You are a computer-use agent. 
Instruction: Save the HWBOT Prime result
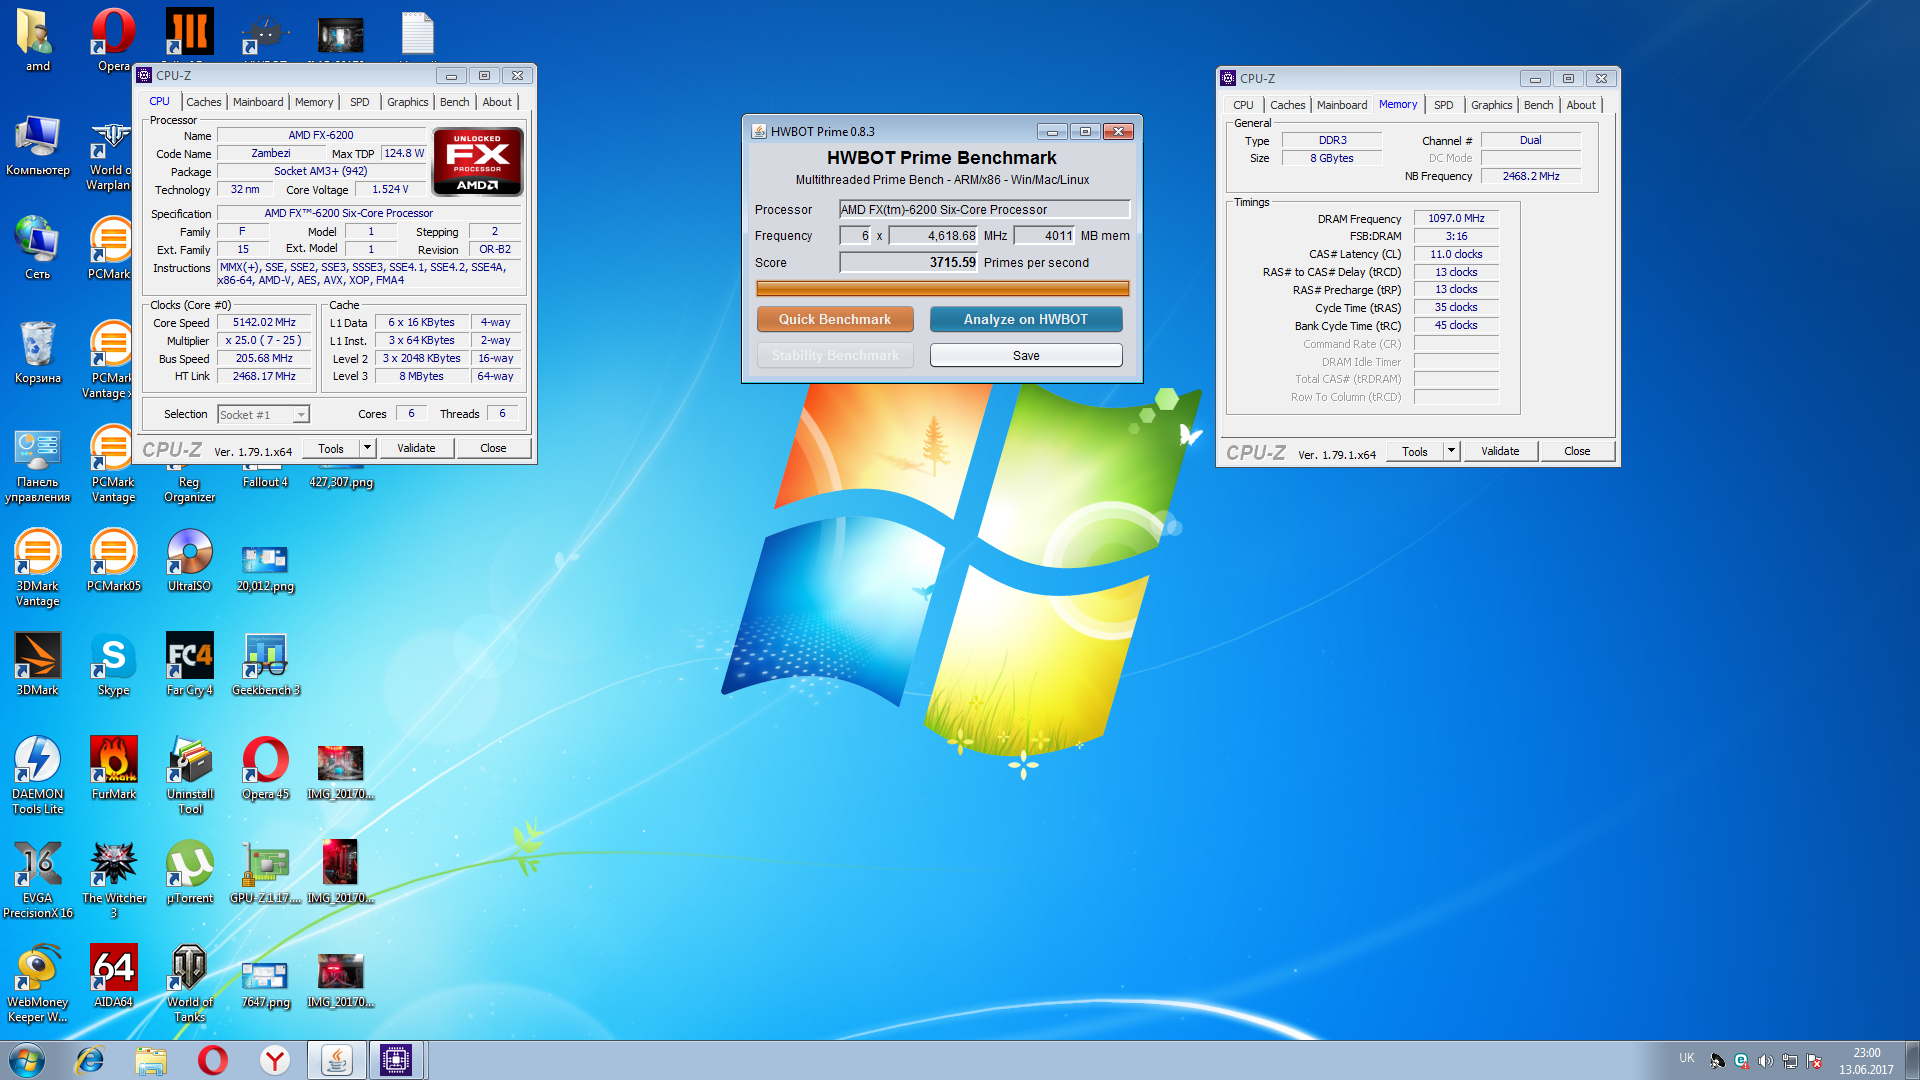coord(1026,355)
